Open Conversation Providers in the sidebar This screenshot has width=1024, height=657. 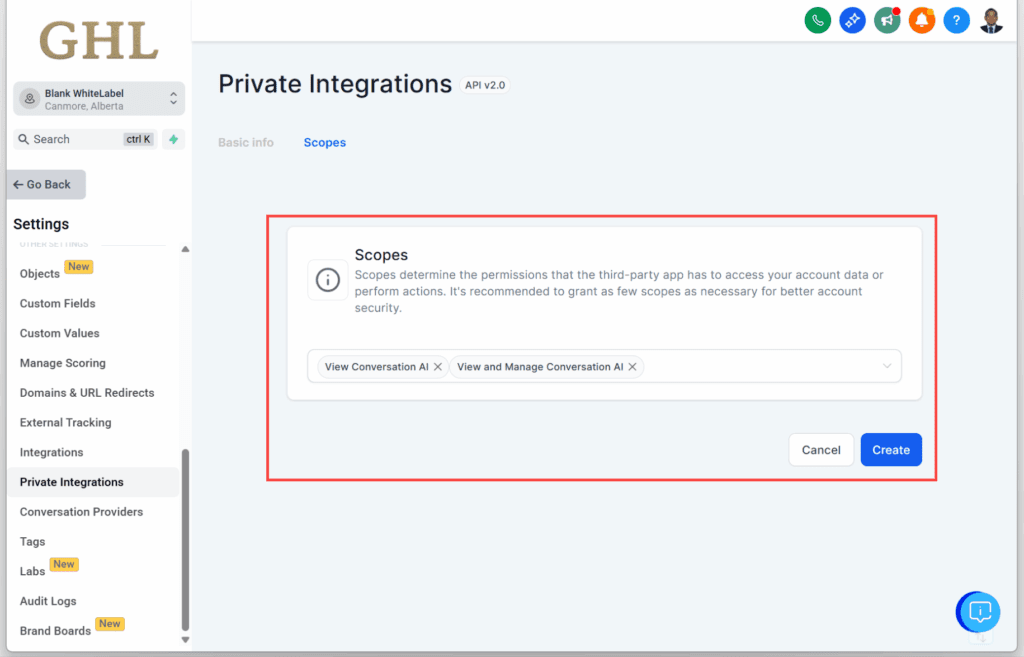coord(80,511)
